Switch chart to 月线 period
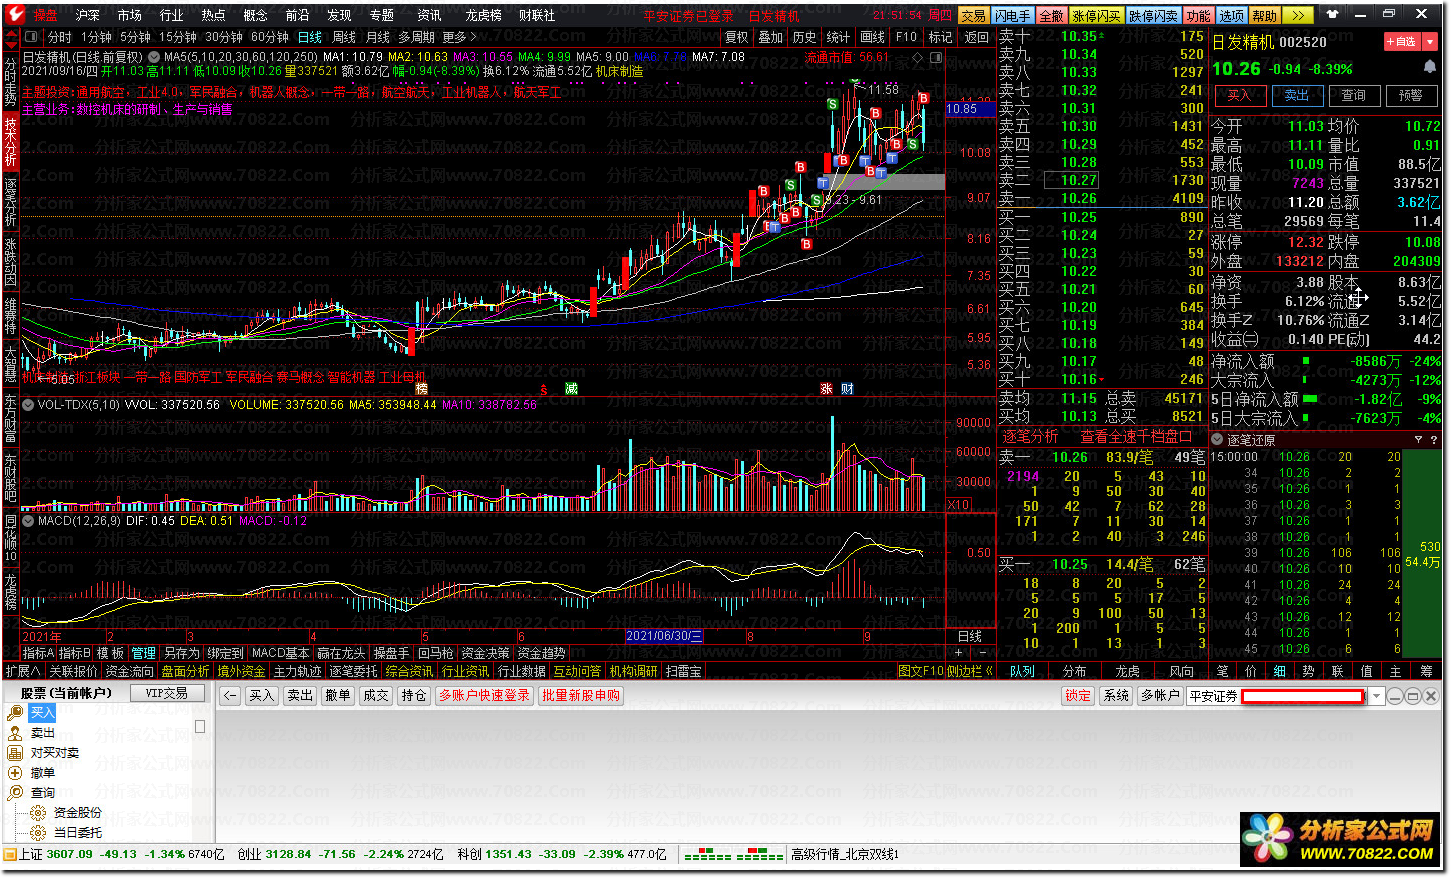The height and width of the screenshot is (878, 1452). click(378, 37)
